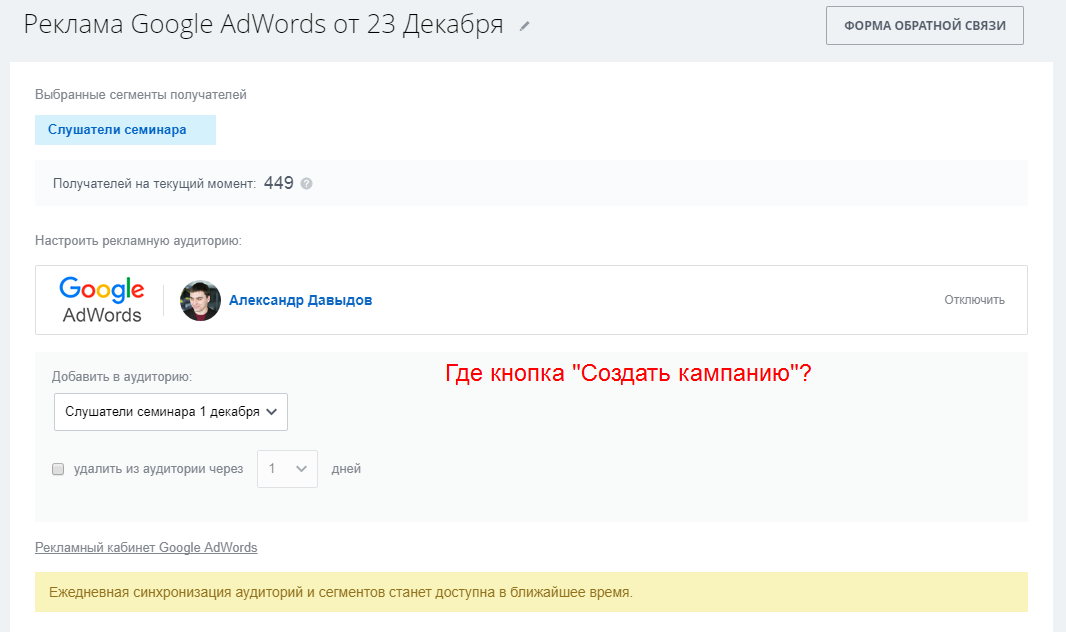1066x632 pixels.
Task: Click the recipients count 449
Action: click(279, 183)
